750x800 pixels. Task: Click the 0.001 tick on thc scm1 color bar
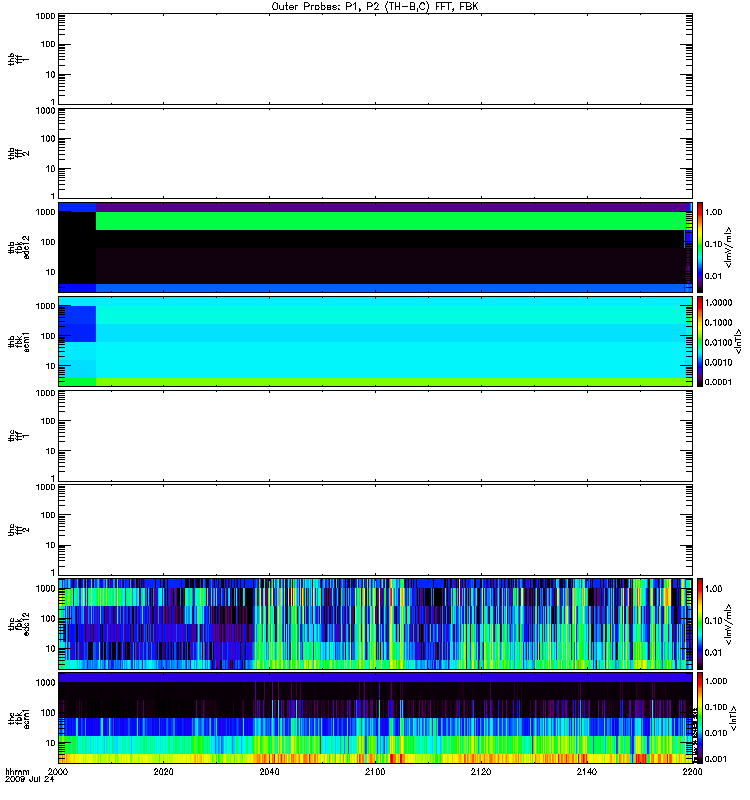716,759
